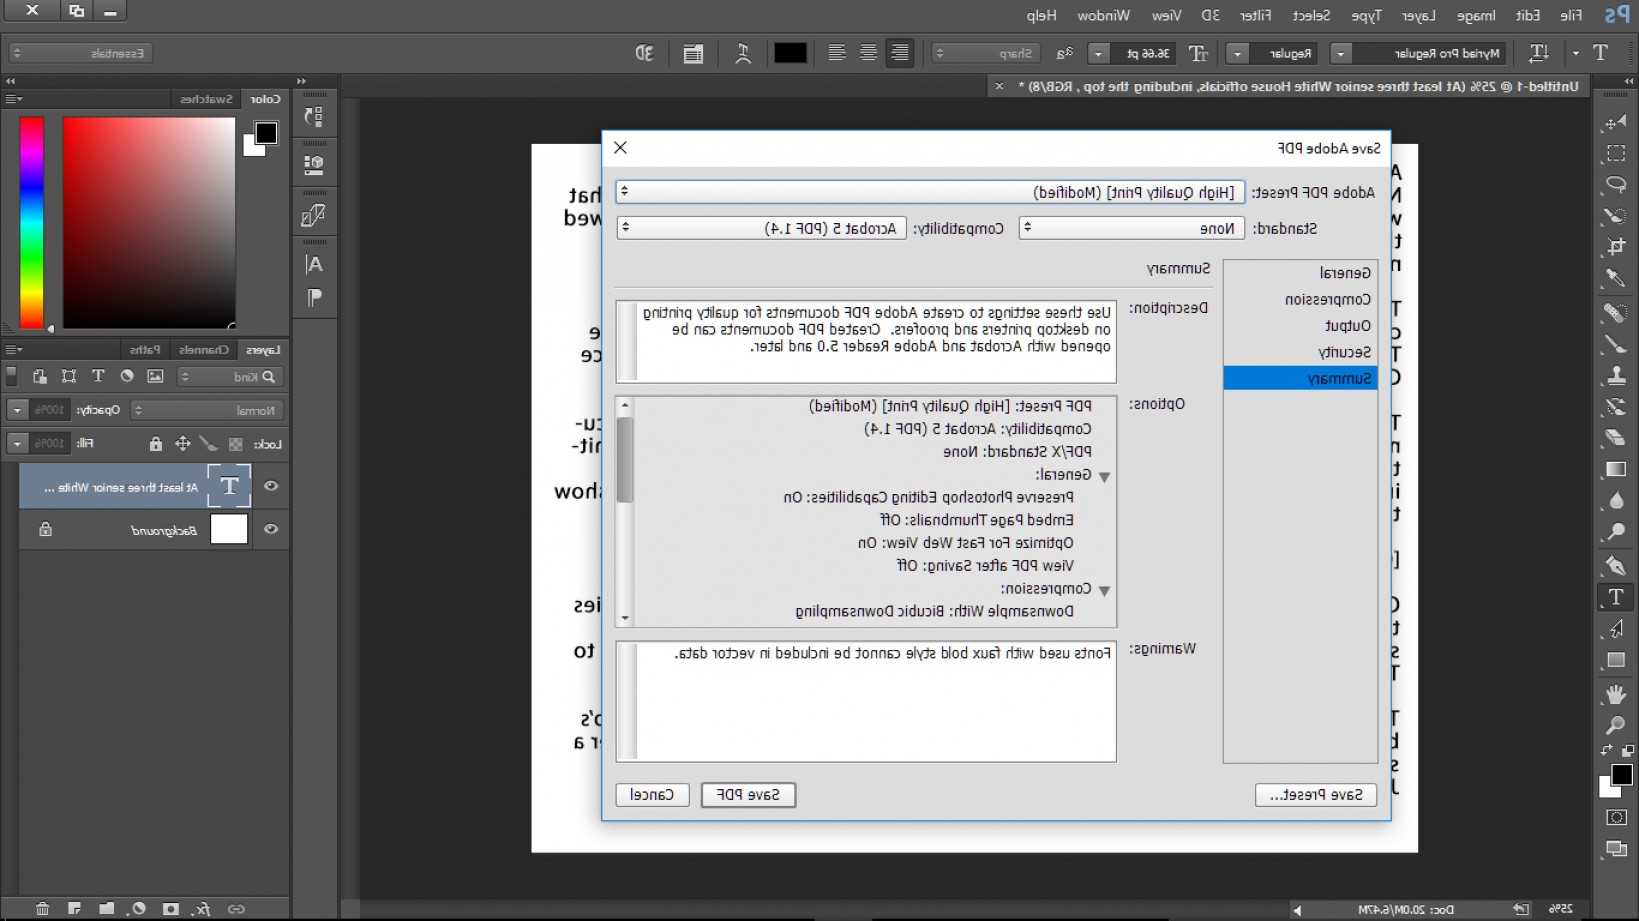Screen dimensions: 1639x921
Task: Select the Lasso tool
Action: tap(1615, 185)
